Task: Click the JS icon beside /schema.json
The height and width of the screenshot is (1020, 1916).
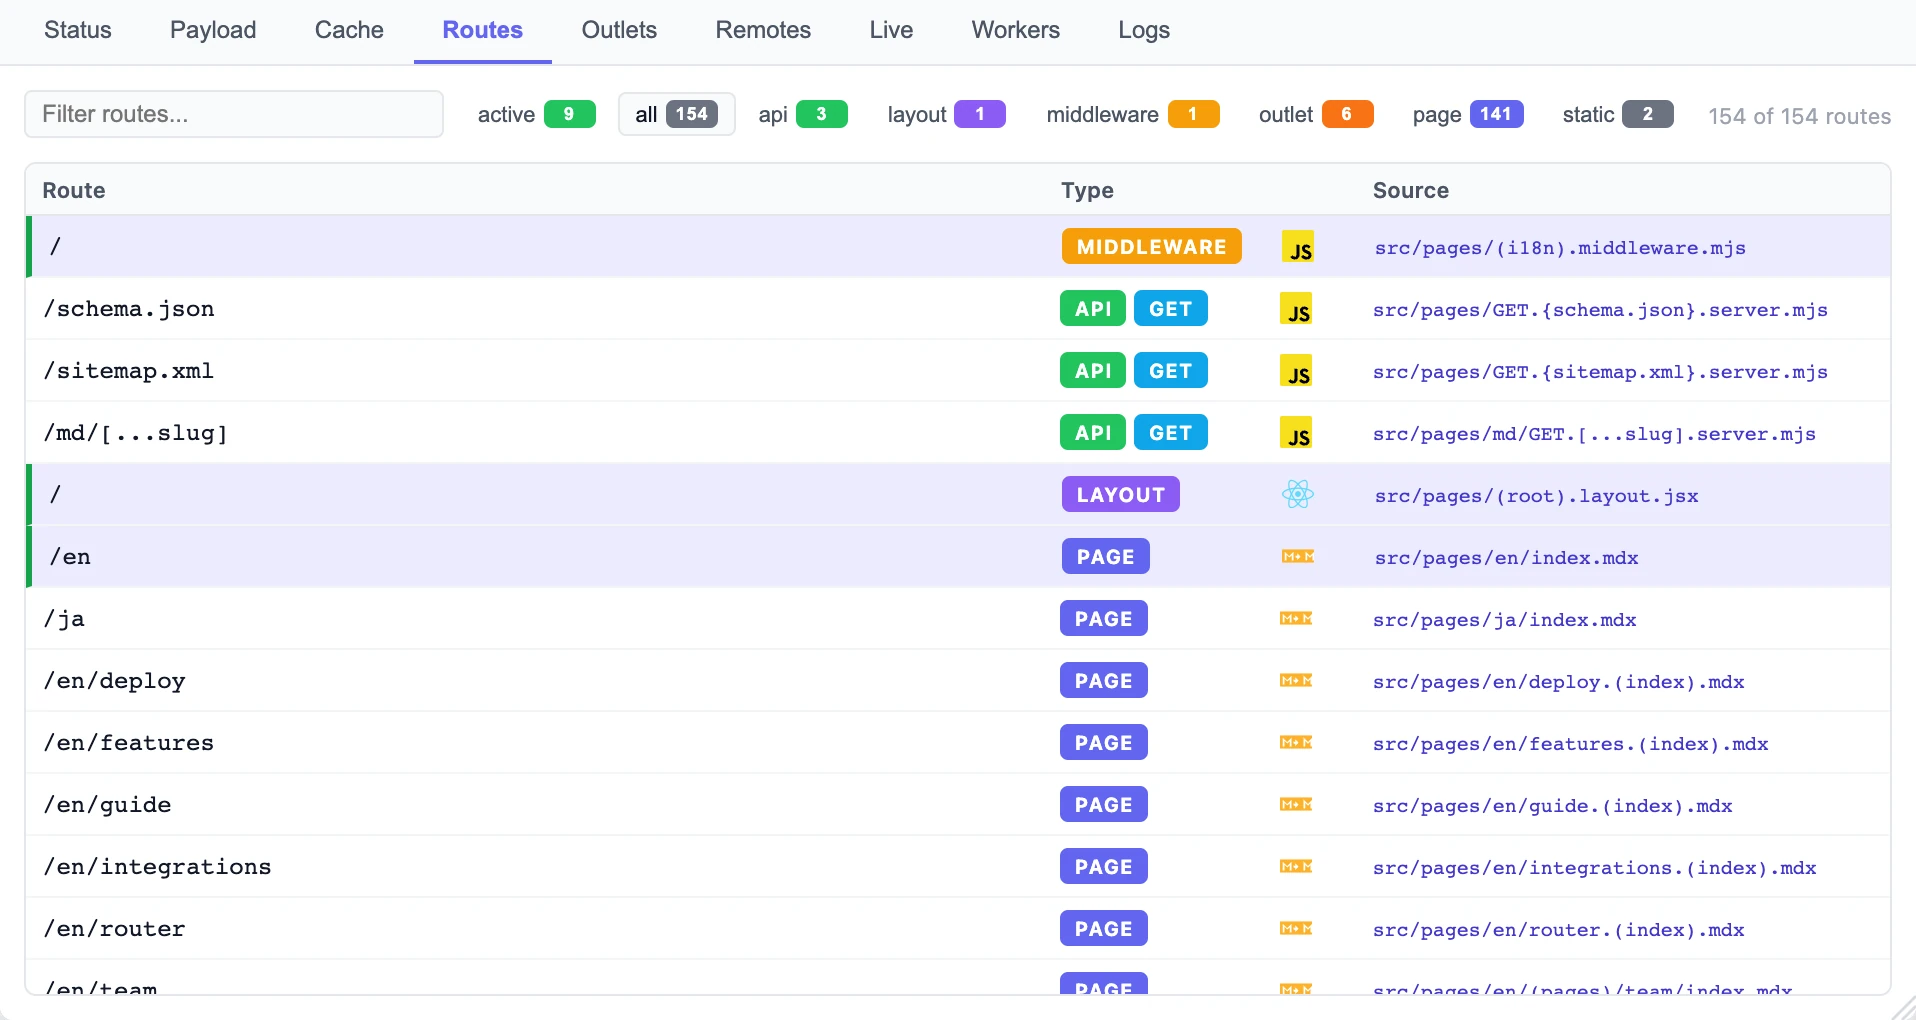Action: click(x=1296, y=310)
